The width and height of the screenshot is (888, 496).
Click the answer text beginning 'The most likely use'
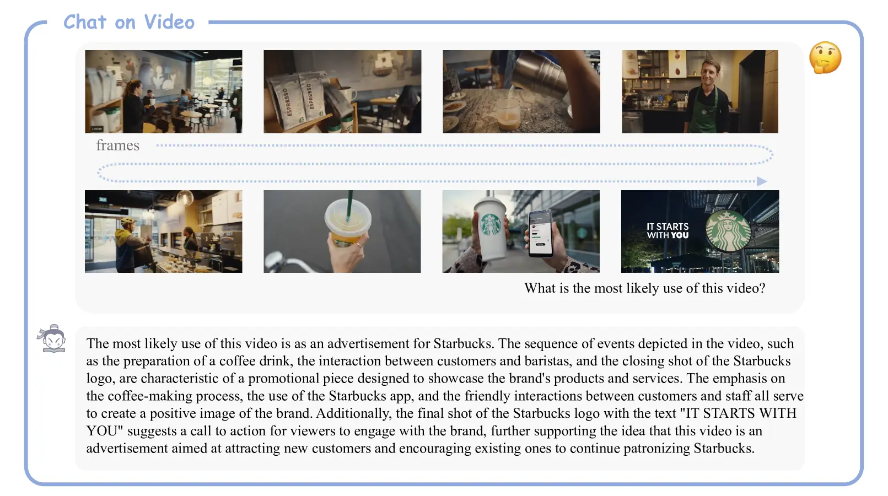[x=445, y=396]
